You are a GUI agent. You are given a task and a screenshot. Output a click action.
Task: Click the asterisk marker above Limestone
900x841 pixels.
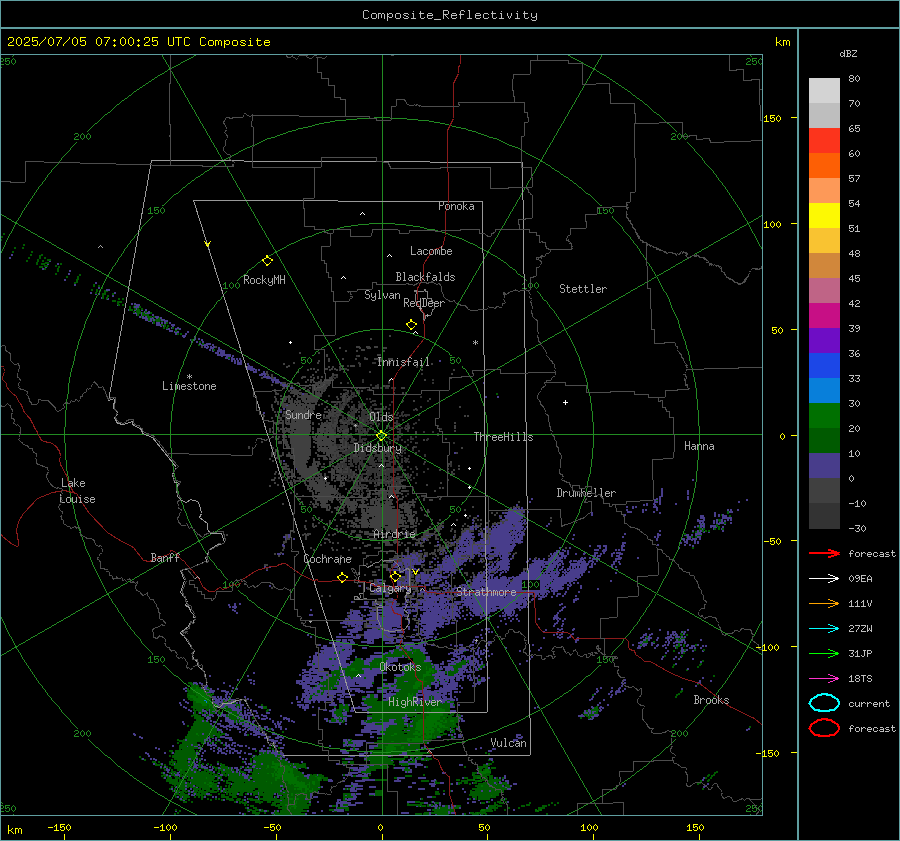189,377
